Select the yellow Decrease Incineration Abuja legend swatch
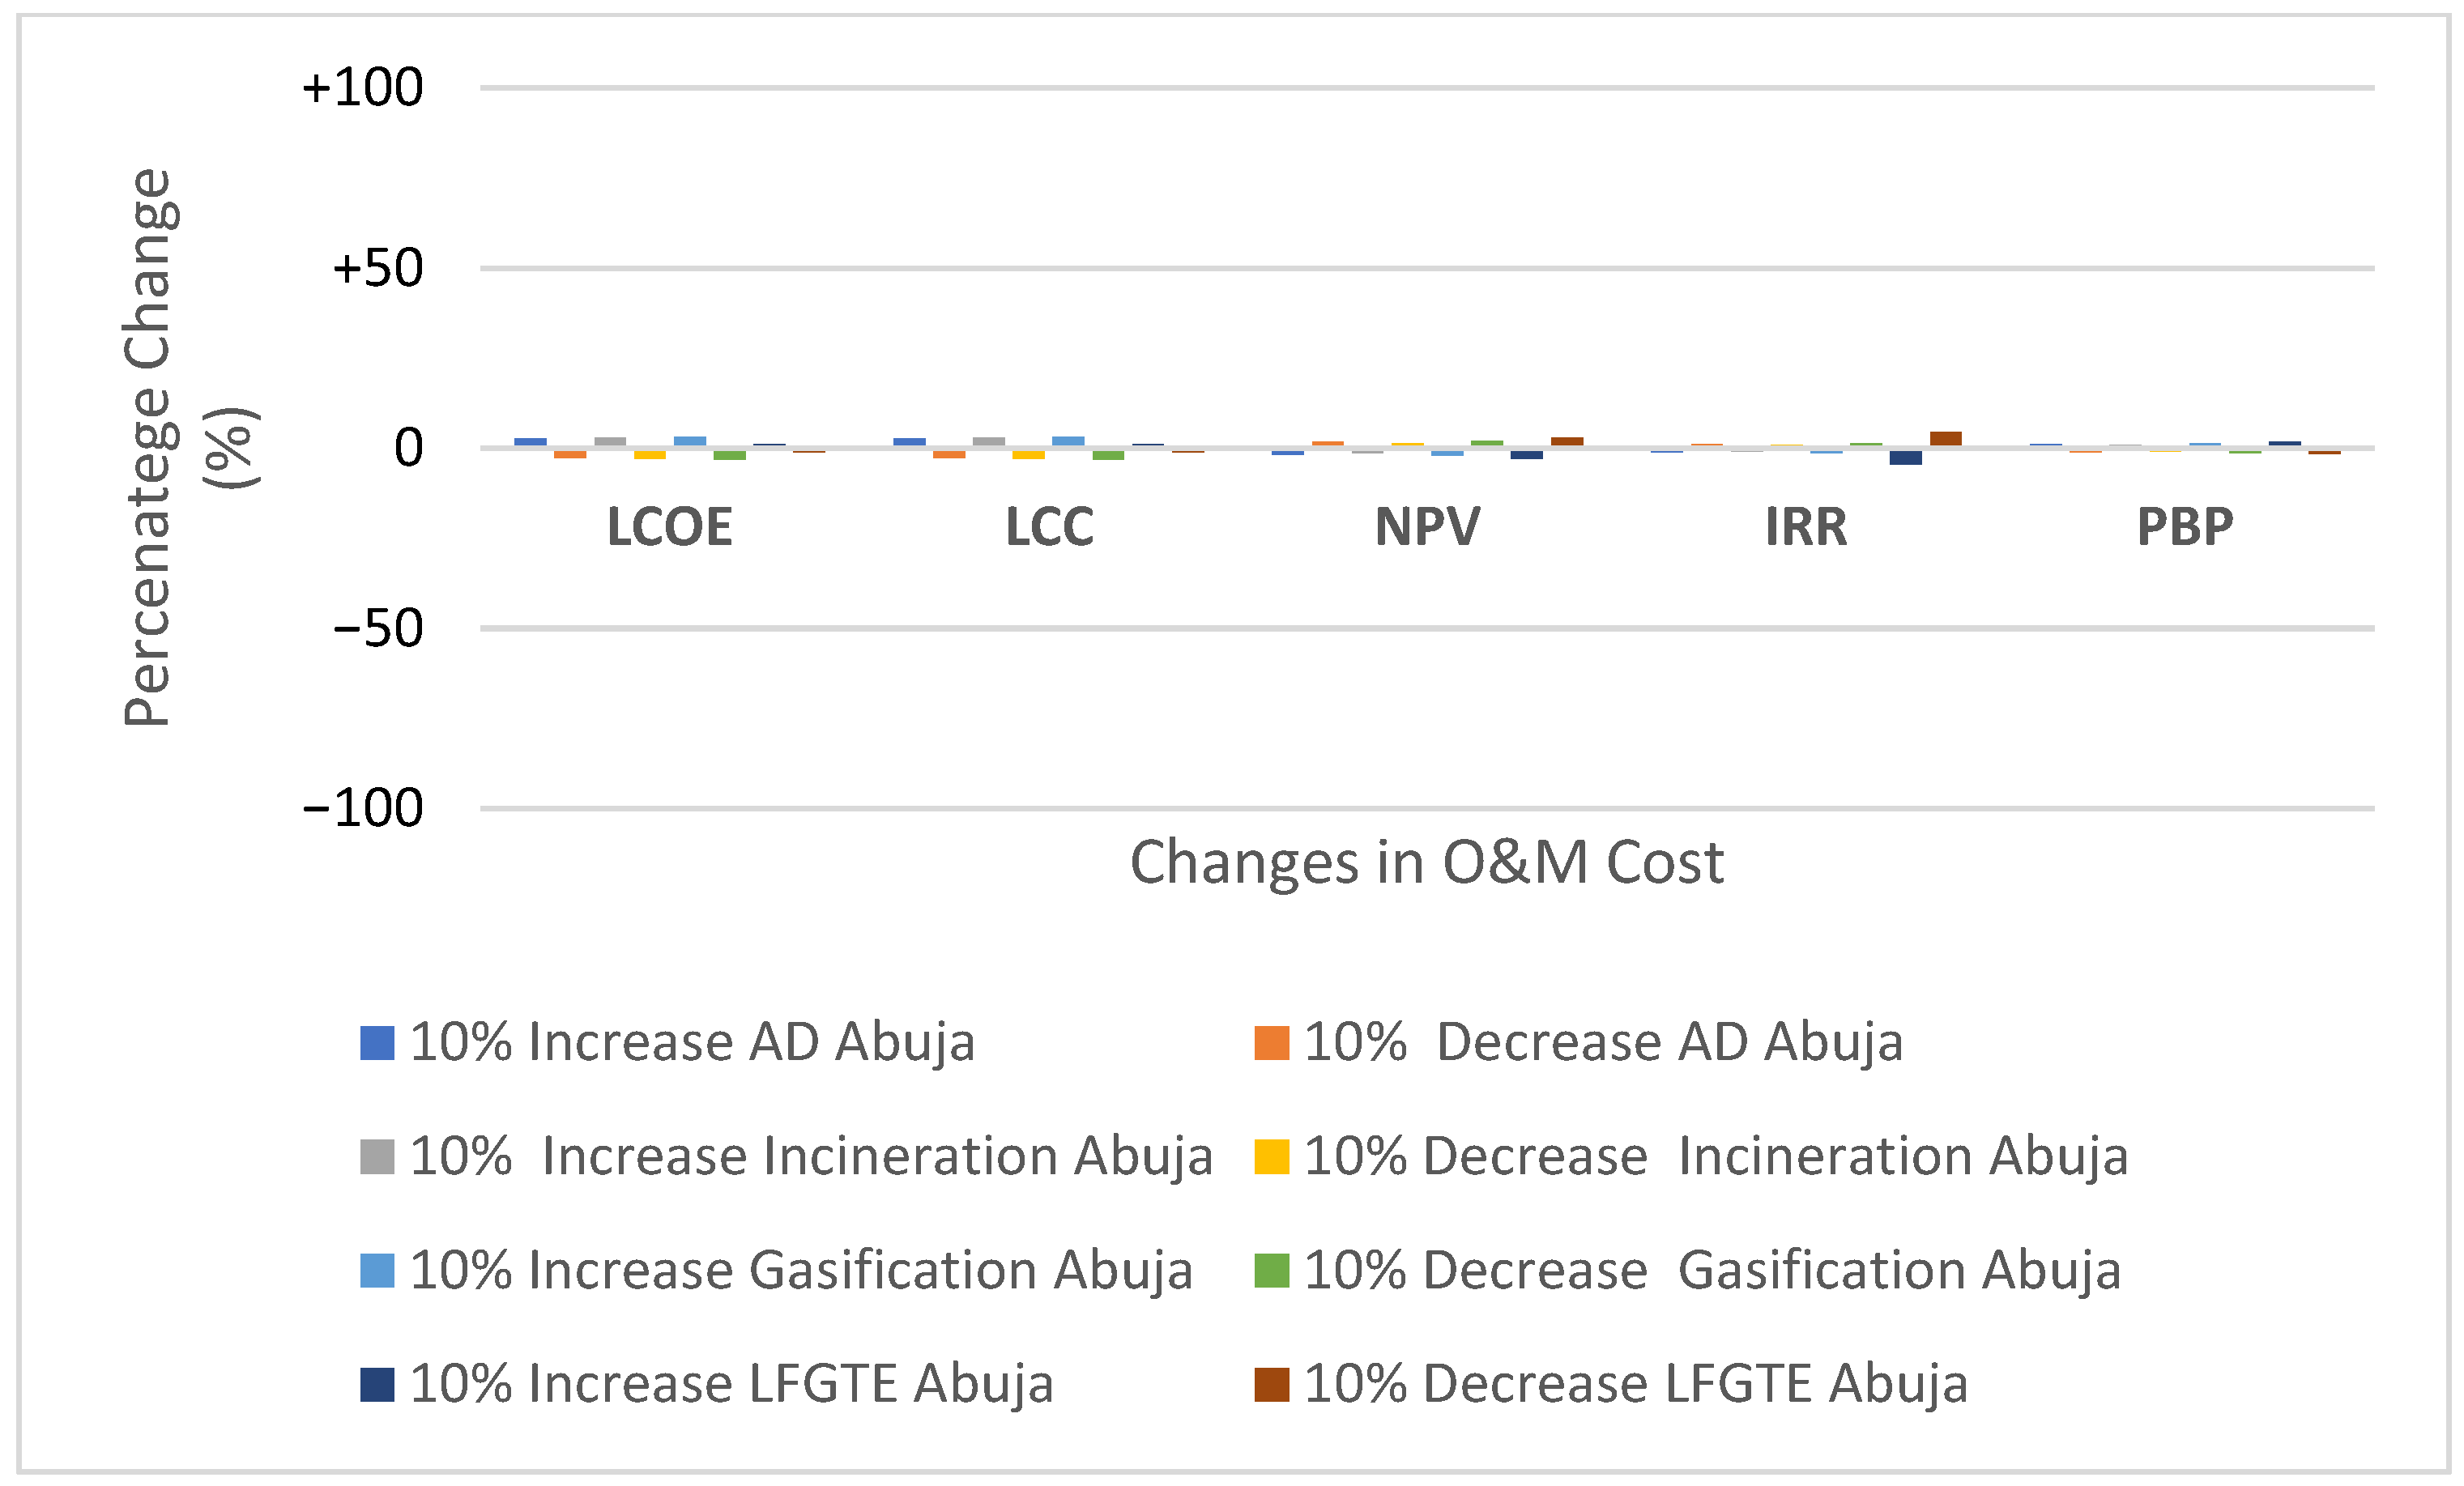The height and width of the screenshot is (1486, 2464). pos(1271,1157)
